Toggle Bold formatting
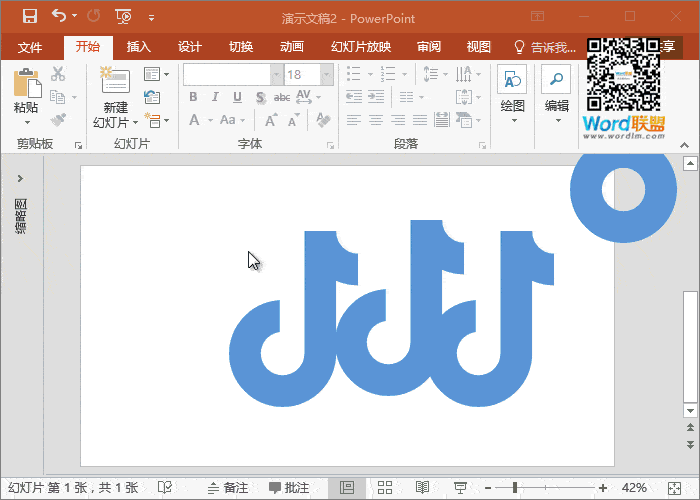Image resolution: width=700 pixels, height=500 pixels. click(193, 97)
